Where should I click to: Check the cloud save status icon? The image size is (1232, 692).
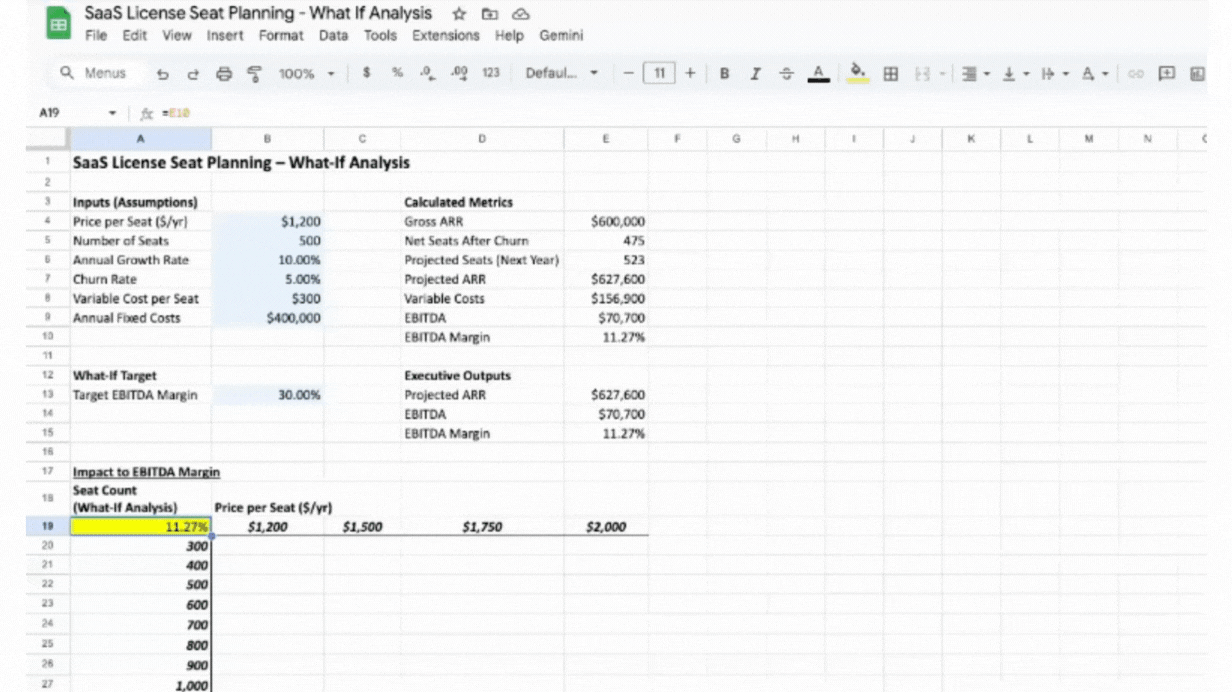tap(520, 14)
